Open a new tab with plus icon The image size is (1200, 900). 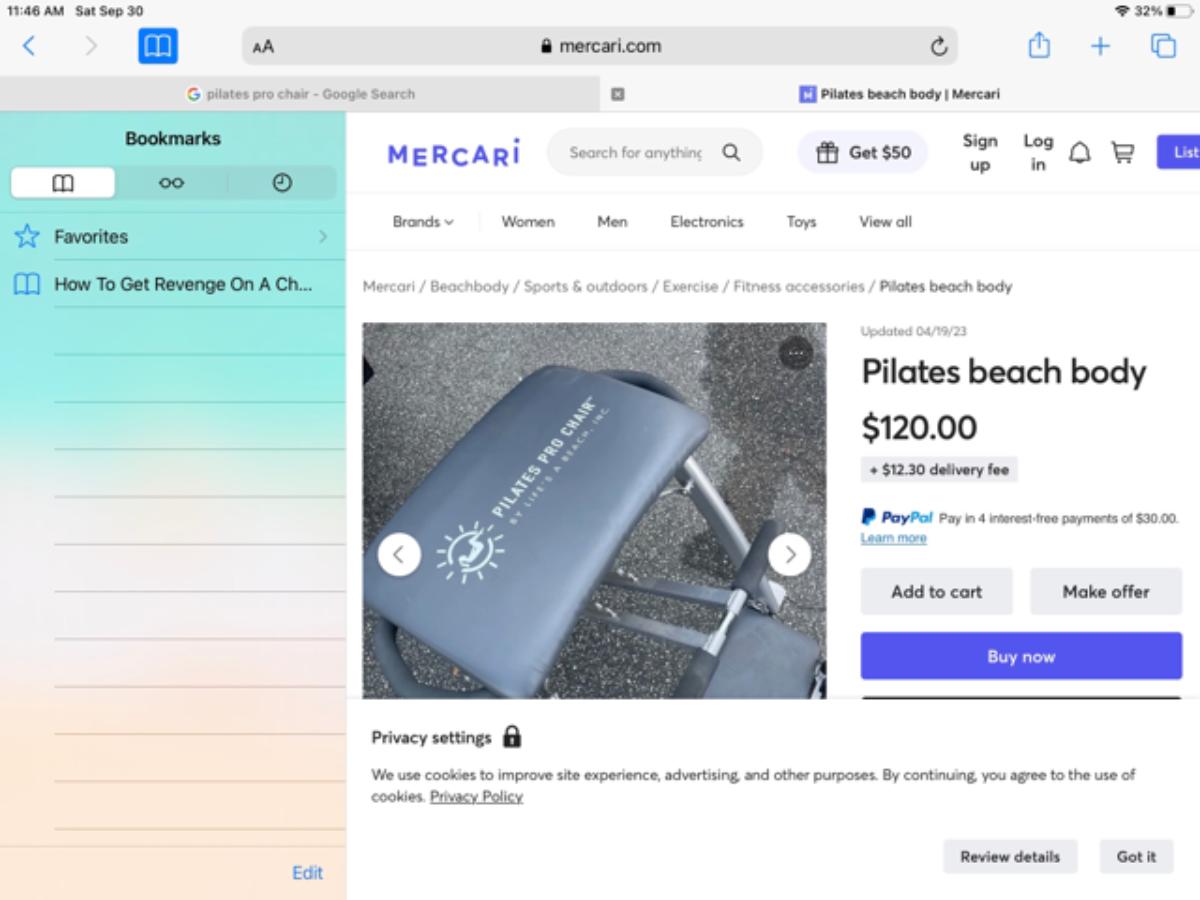pos(1100,46)
